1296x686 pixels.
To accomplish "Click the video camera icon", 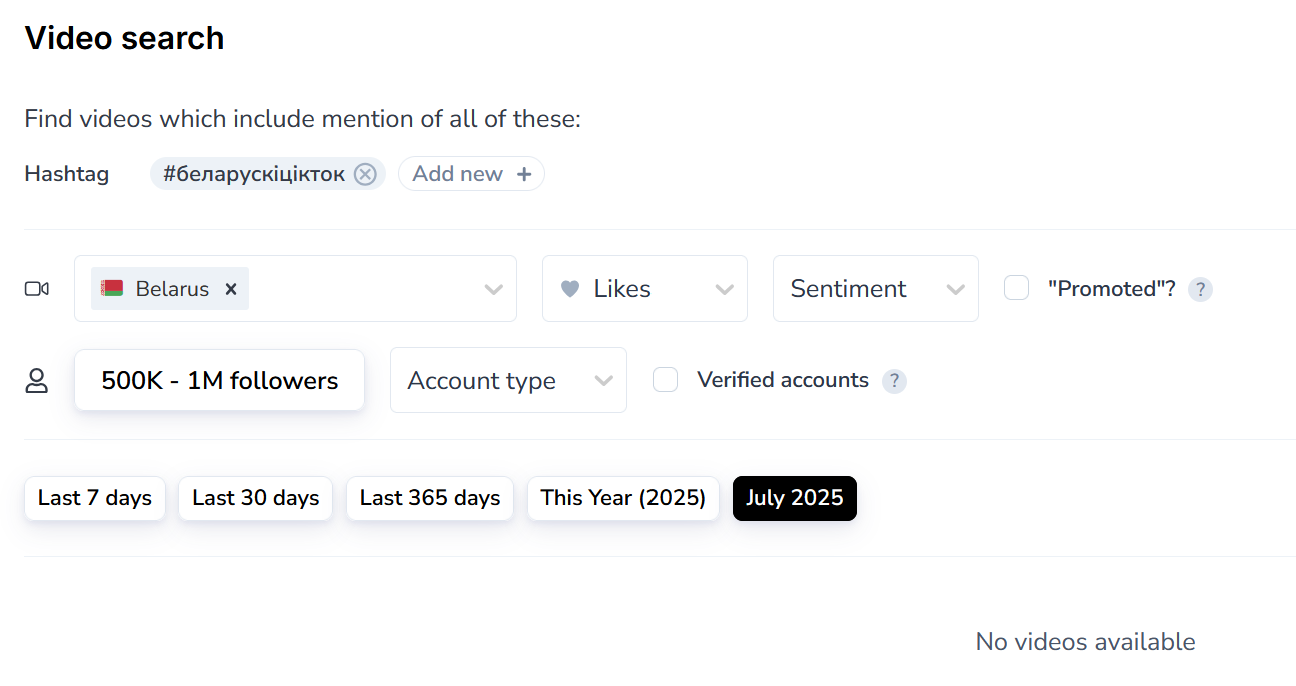I will pyautogui.click(x=37, y=289).
